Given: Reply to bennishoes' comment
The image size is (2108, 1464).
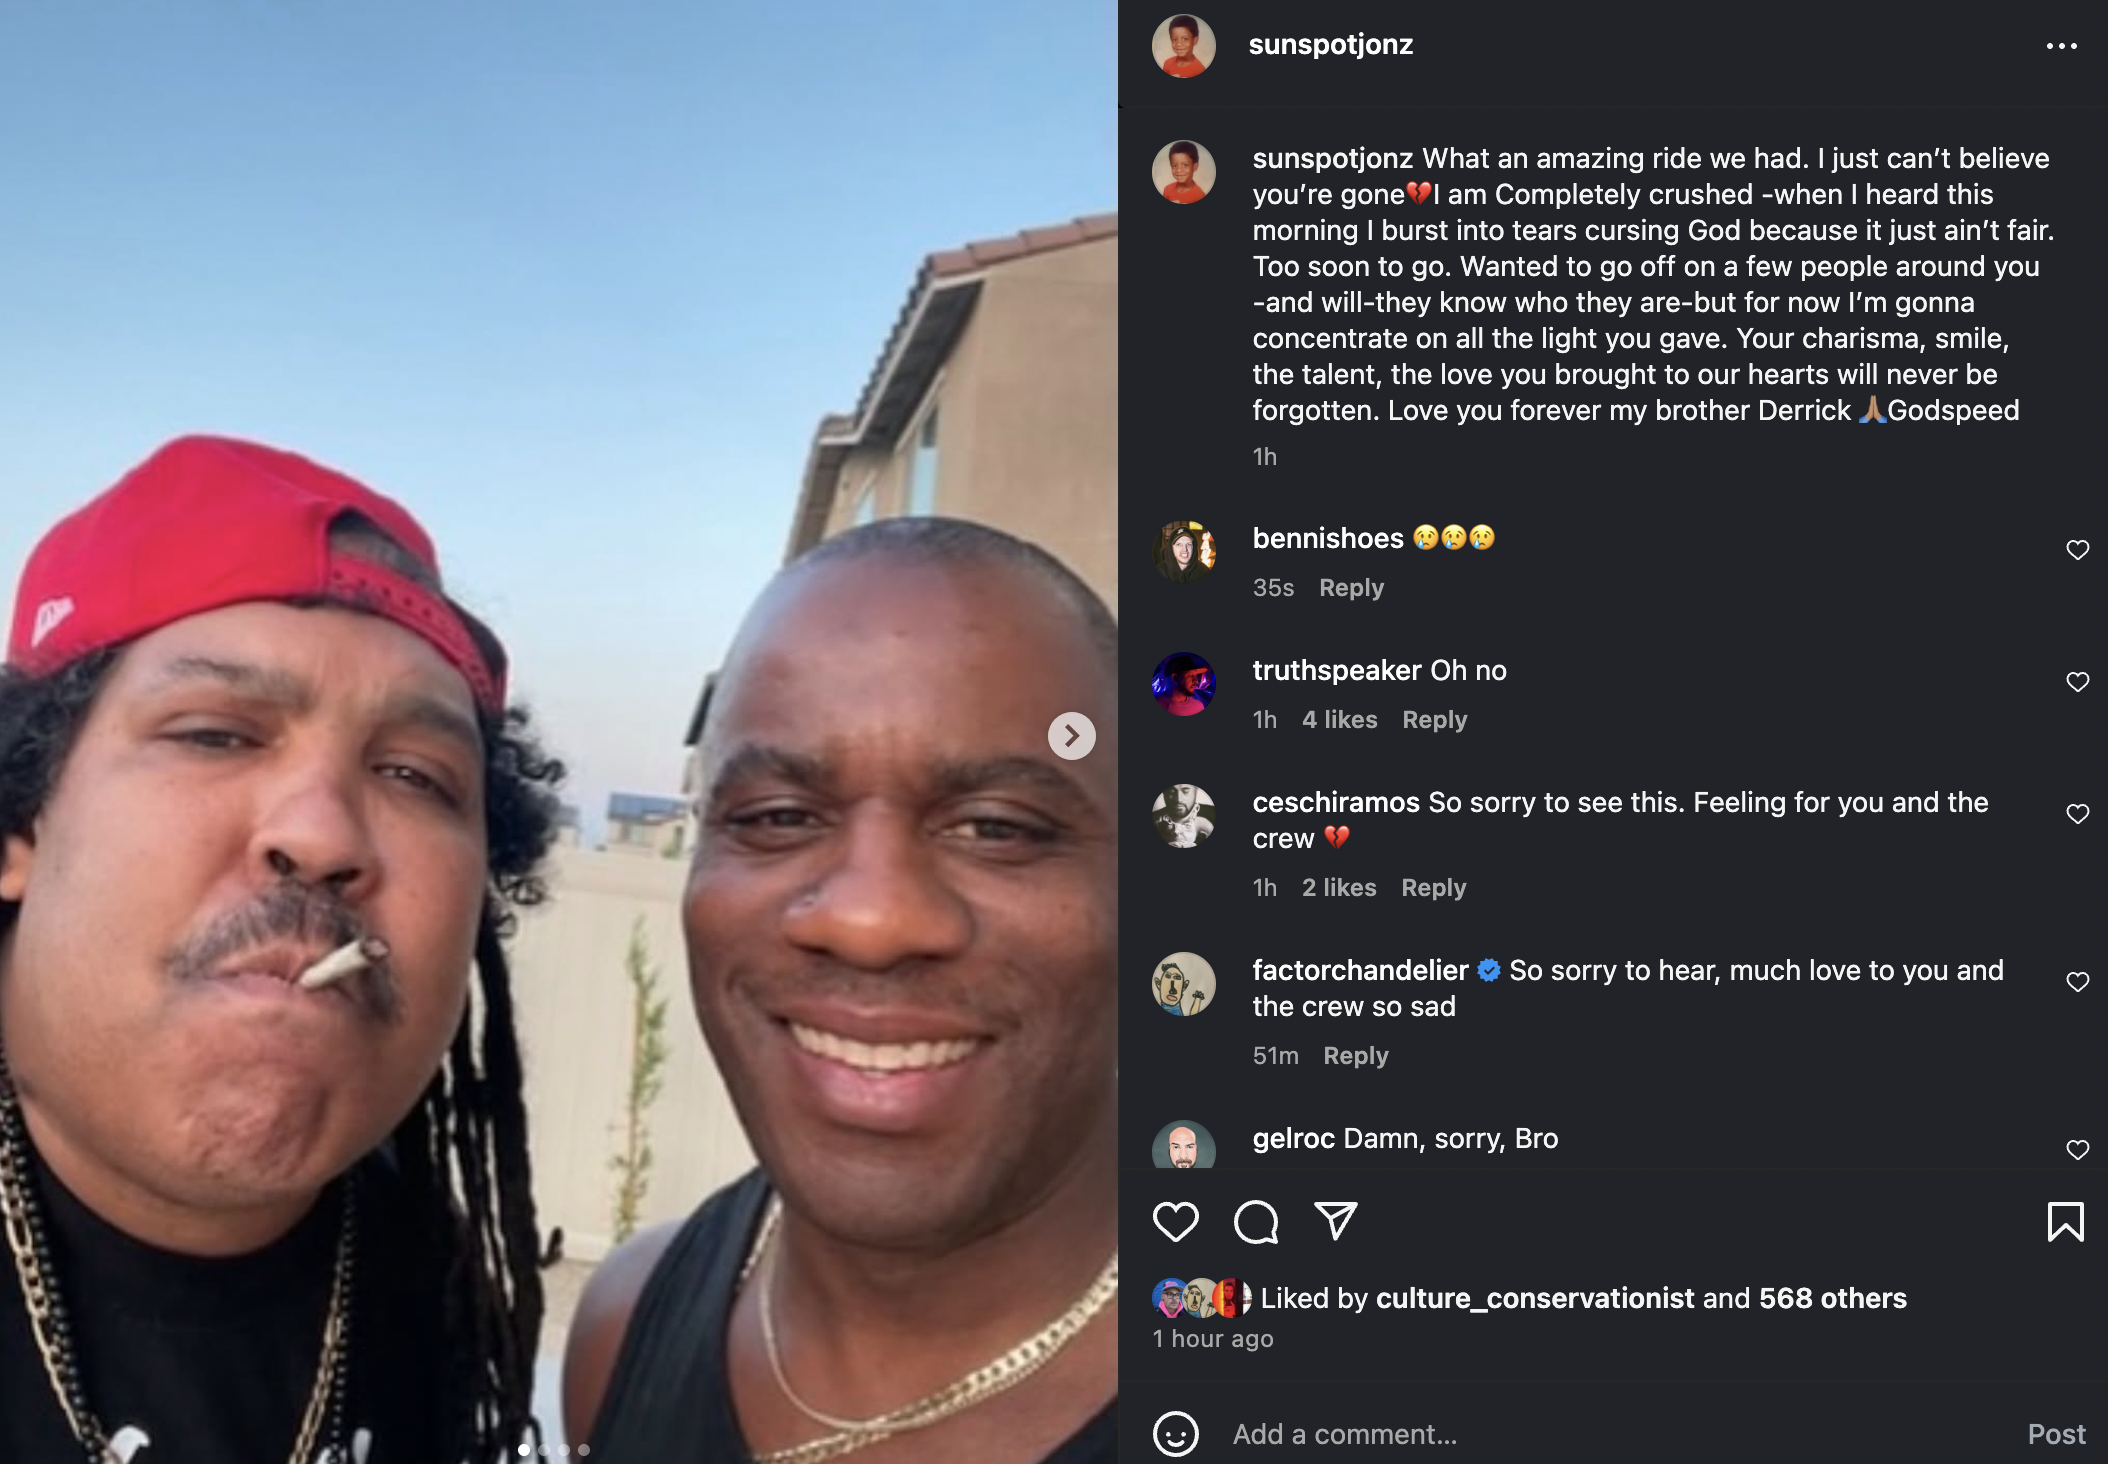Looking at the screenshot, I should (x=1351, y=588).
